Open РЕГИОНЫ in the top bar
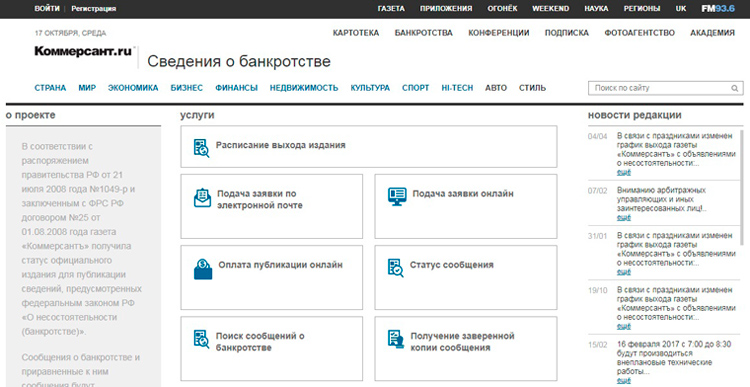Image resolution: width=750 pixels, height=387 pixels. pyautogui.click(x=642, y=9)
